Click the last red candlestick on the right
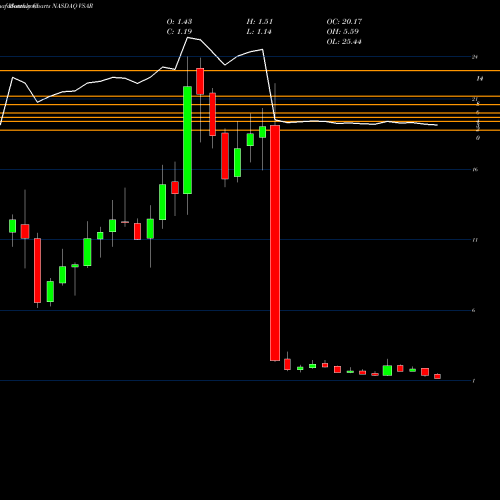Viewport: 500px width, 500px height. coord(437,376)
